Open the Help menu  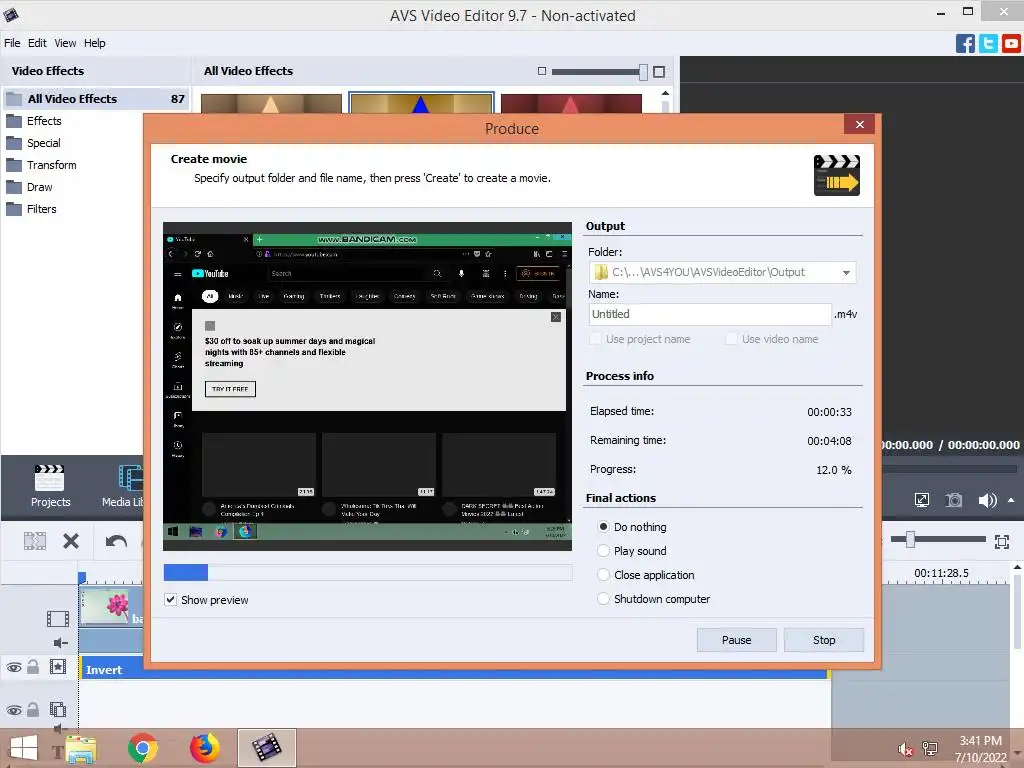click(94, 43)
